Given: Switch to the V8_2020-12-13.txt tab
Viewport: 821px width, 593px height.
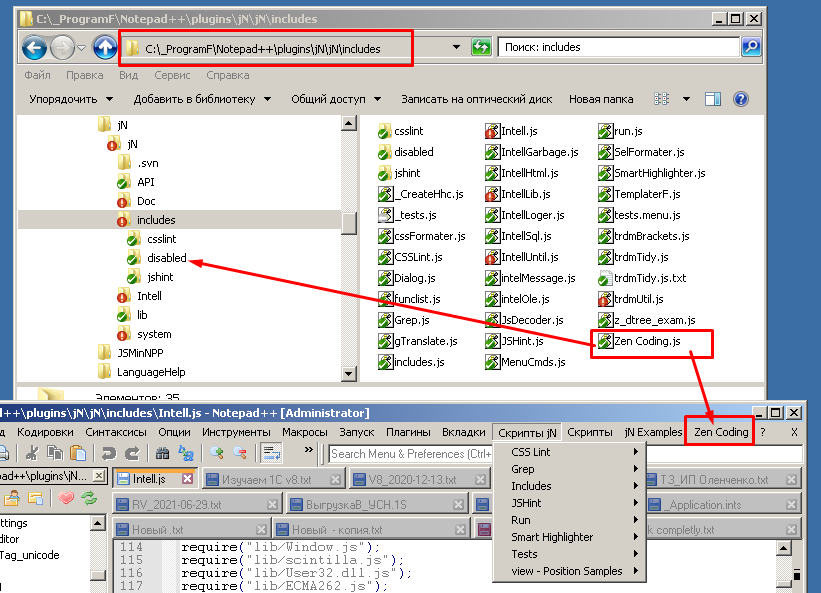Looking at the screenshot, I should pos(419,479).
